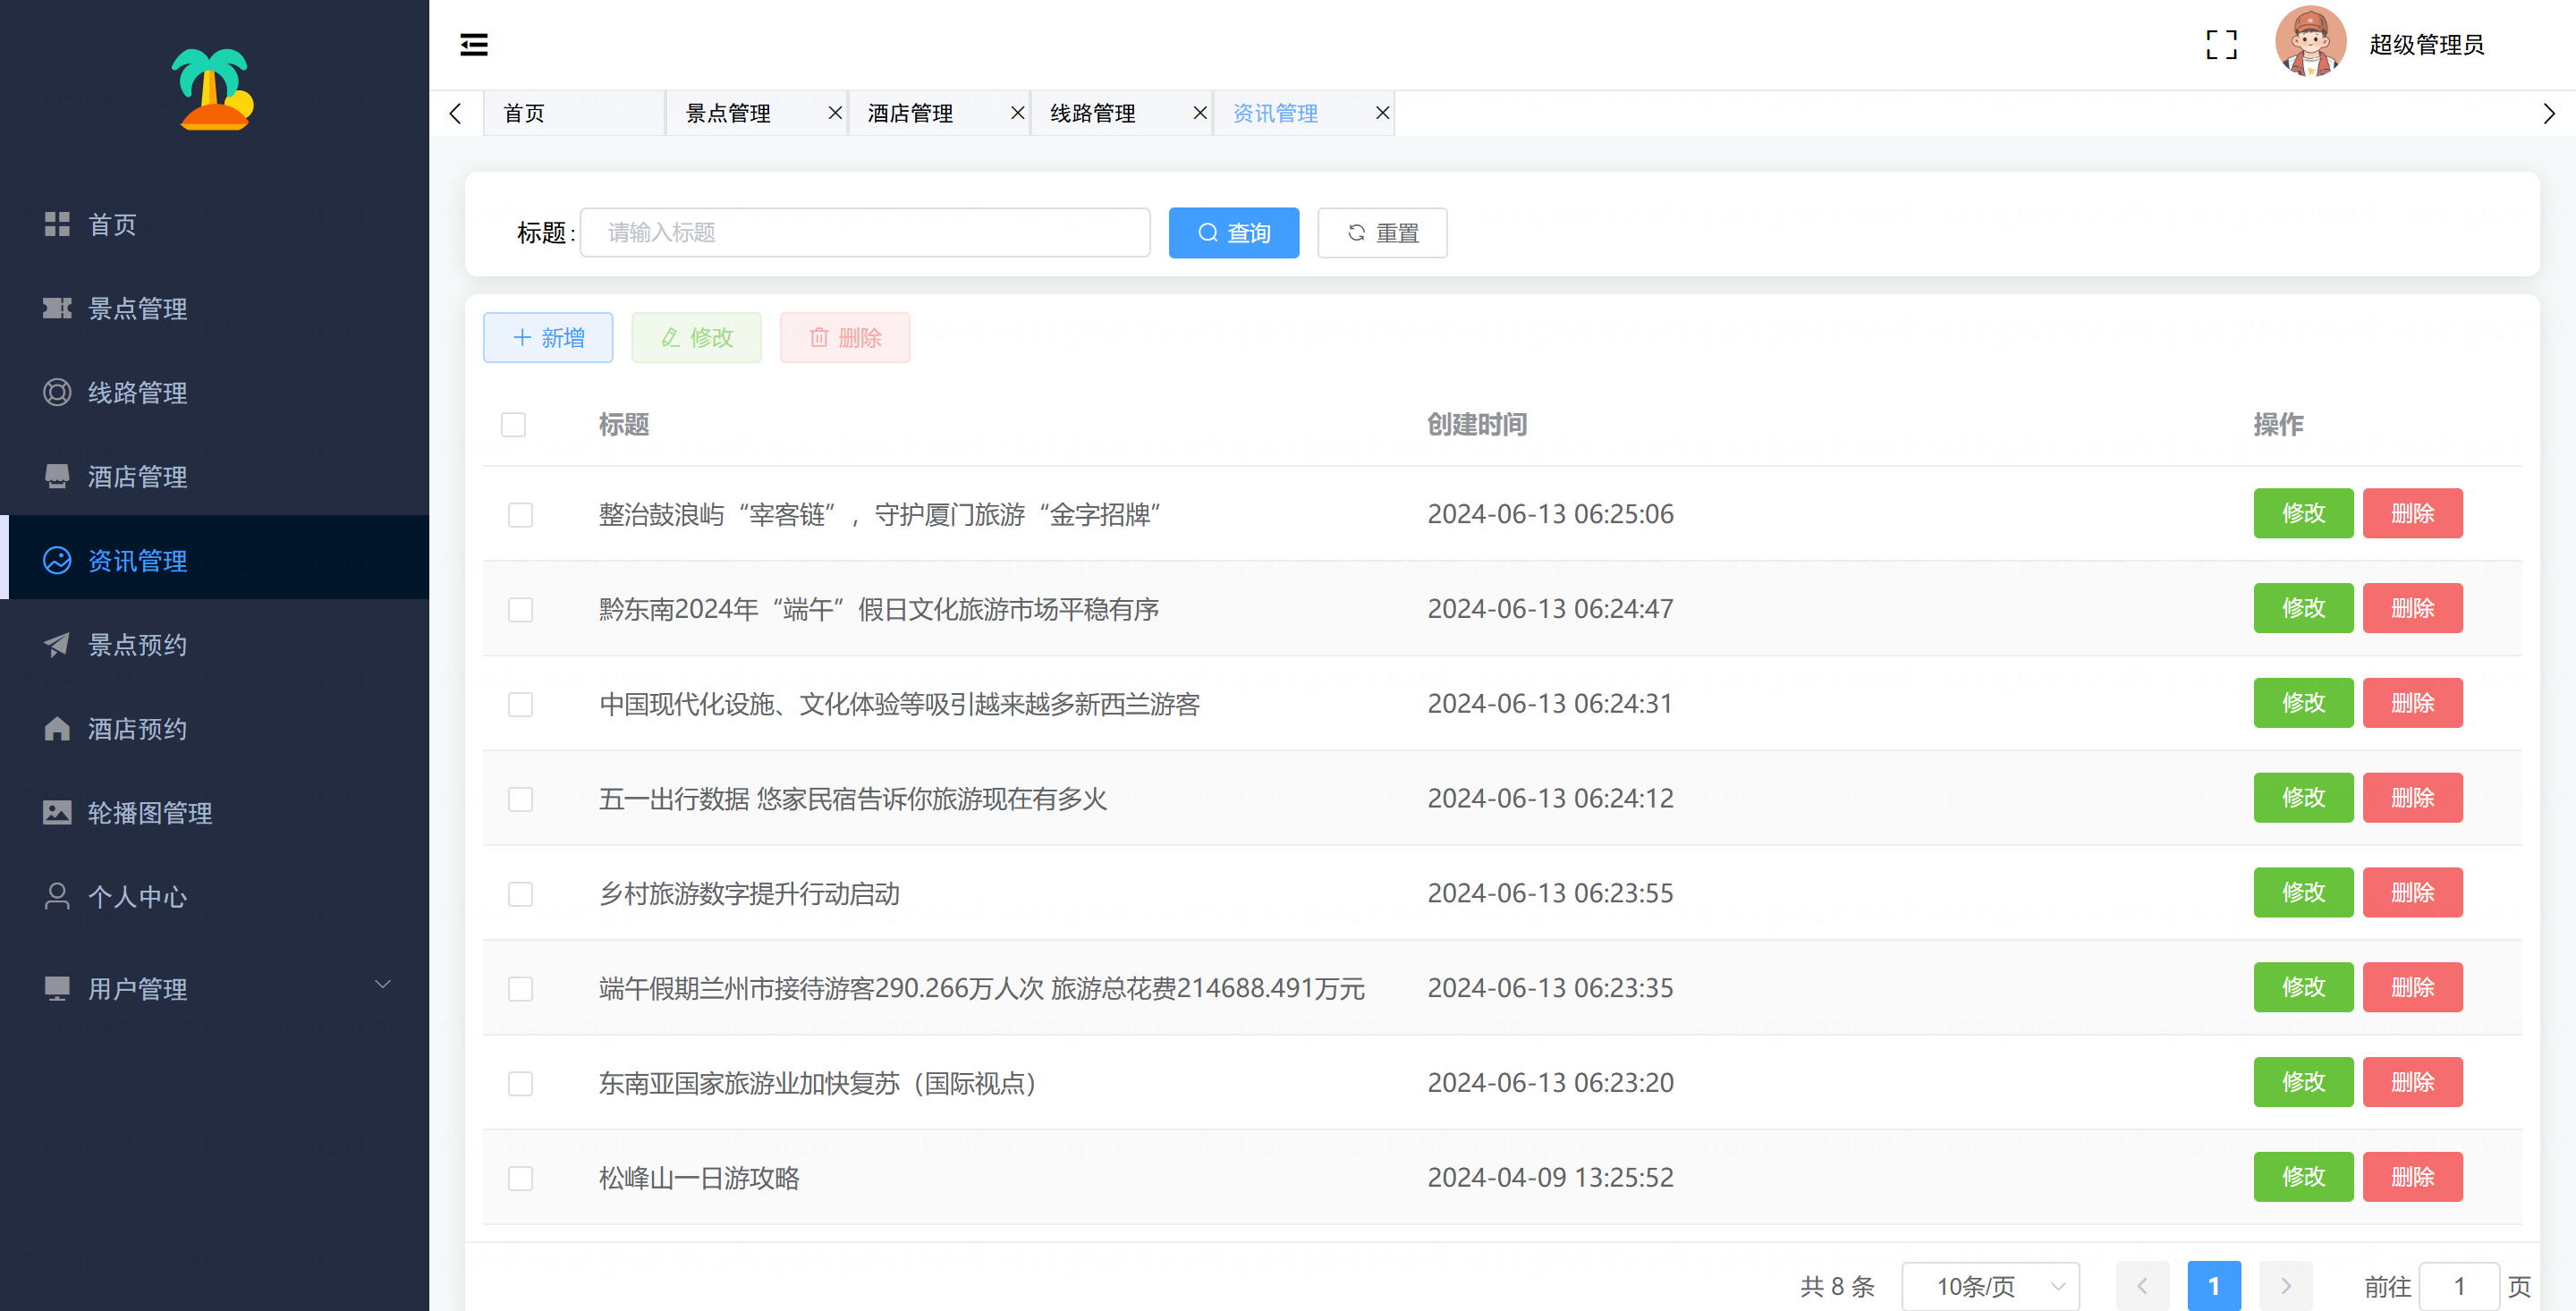Screen dimensions: 2576x1311
Task: Close the 线路管理 tab
Action: [1199, 113]
